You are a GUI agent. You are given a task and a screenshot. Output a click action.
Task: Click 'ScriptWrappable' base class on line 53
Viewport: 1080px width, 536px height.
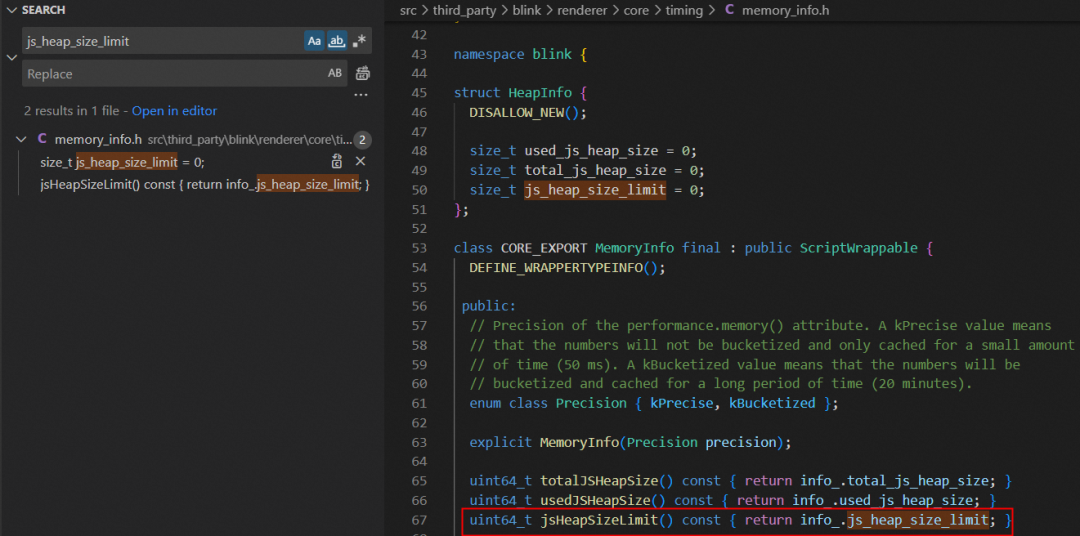point(858,248)
